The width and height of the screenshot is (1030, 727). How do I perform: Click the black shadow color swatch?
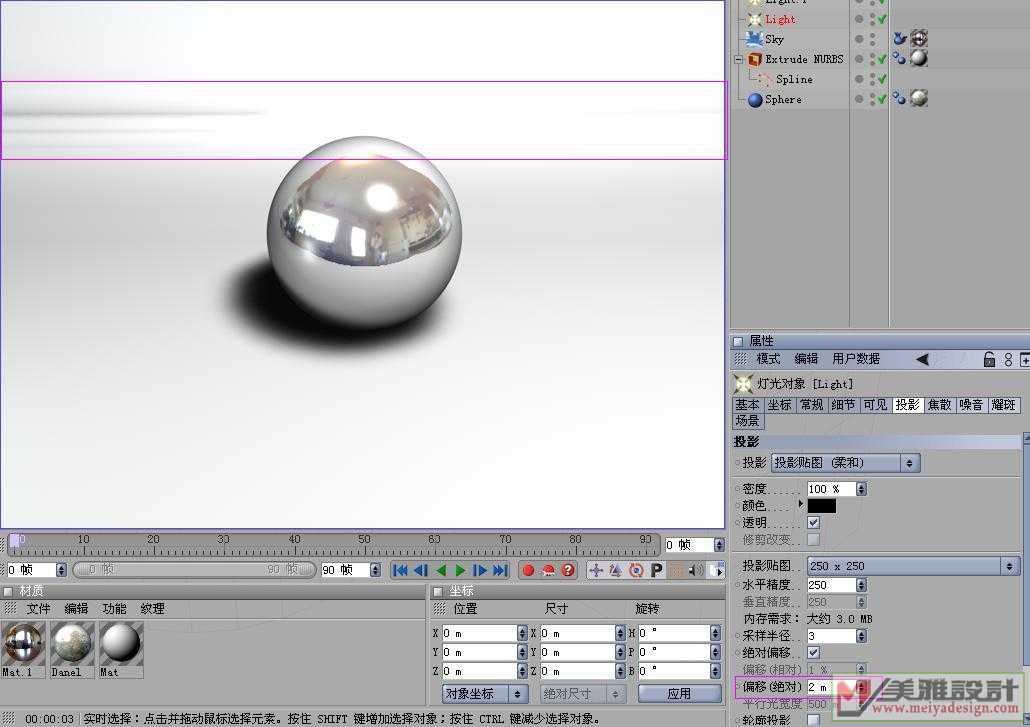pyautogui.click(x=822, y=506)
